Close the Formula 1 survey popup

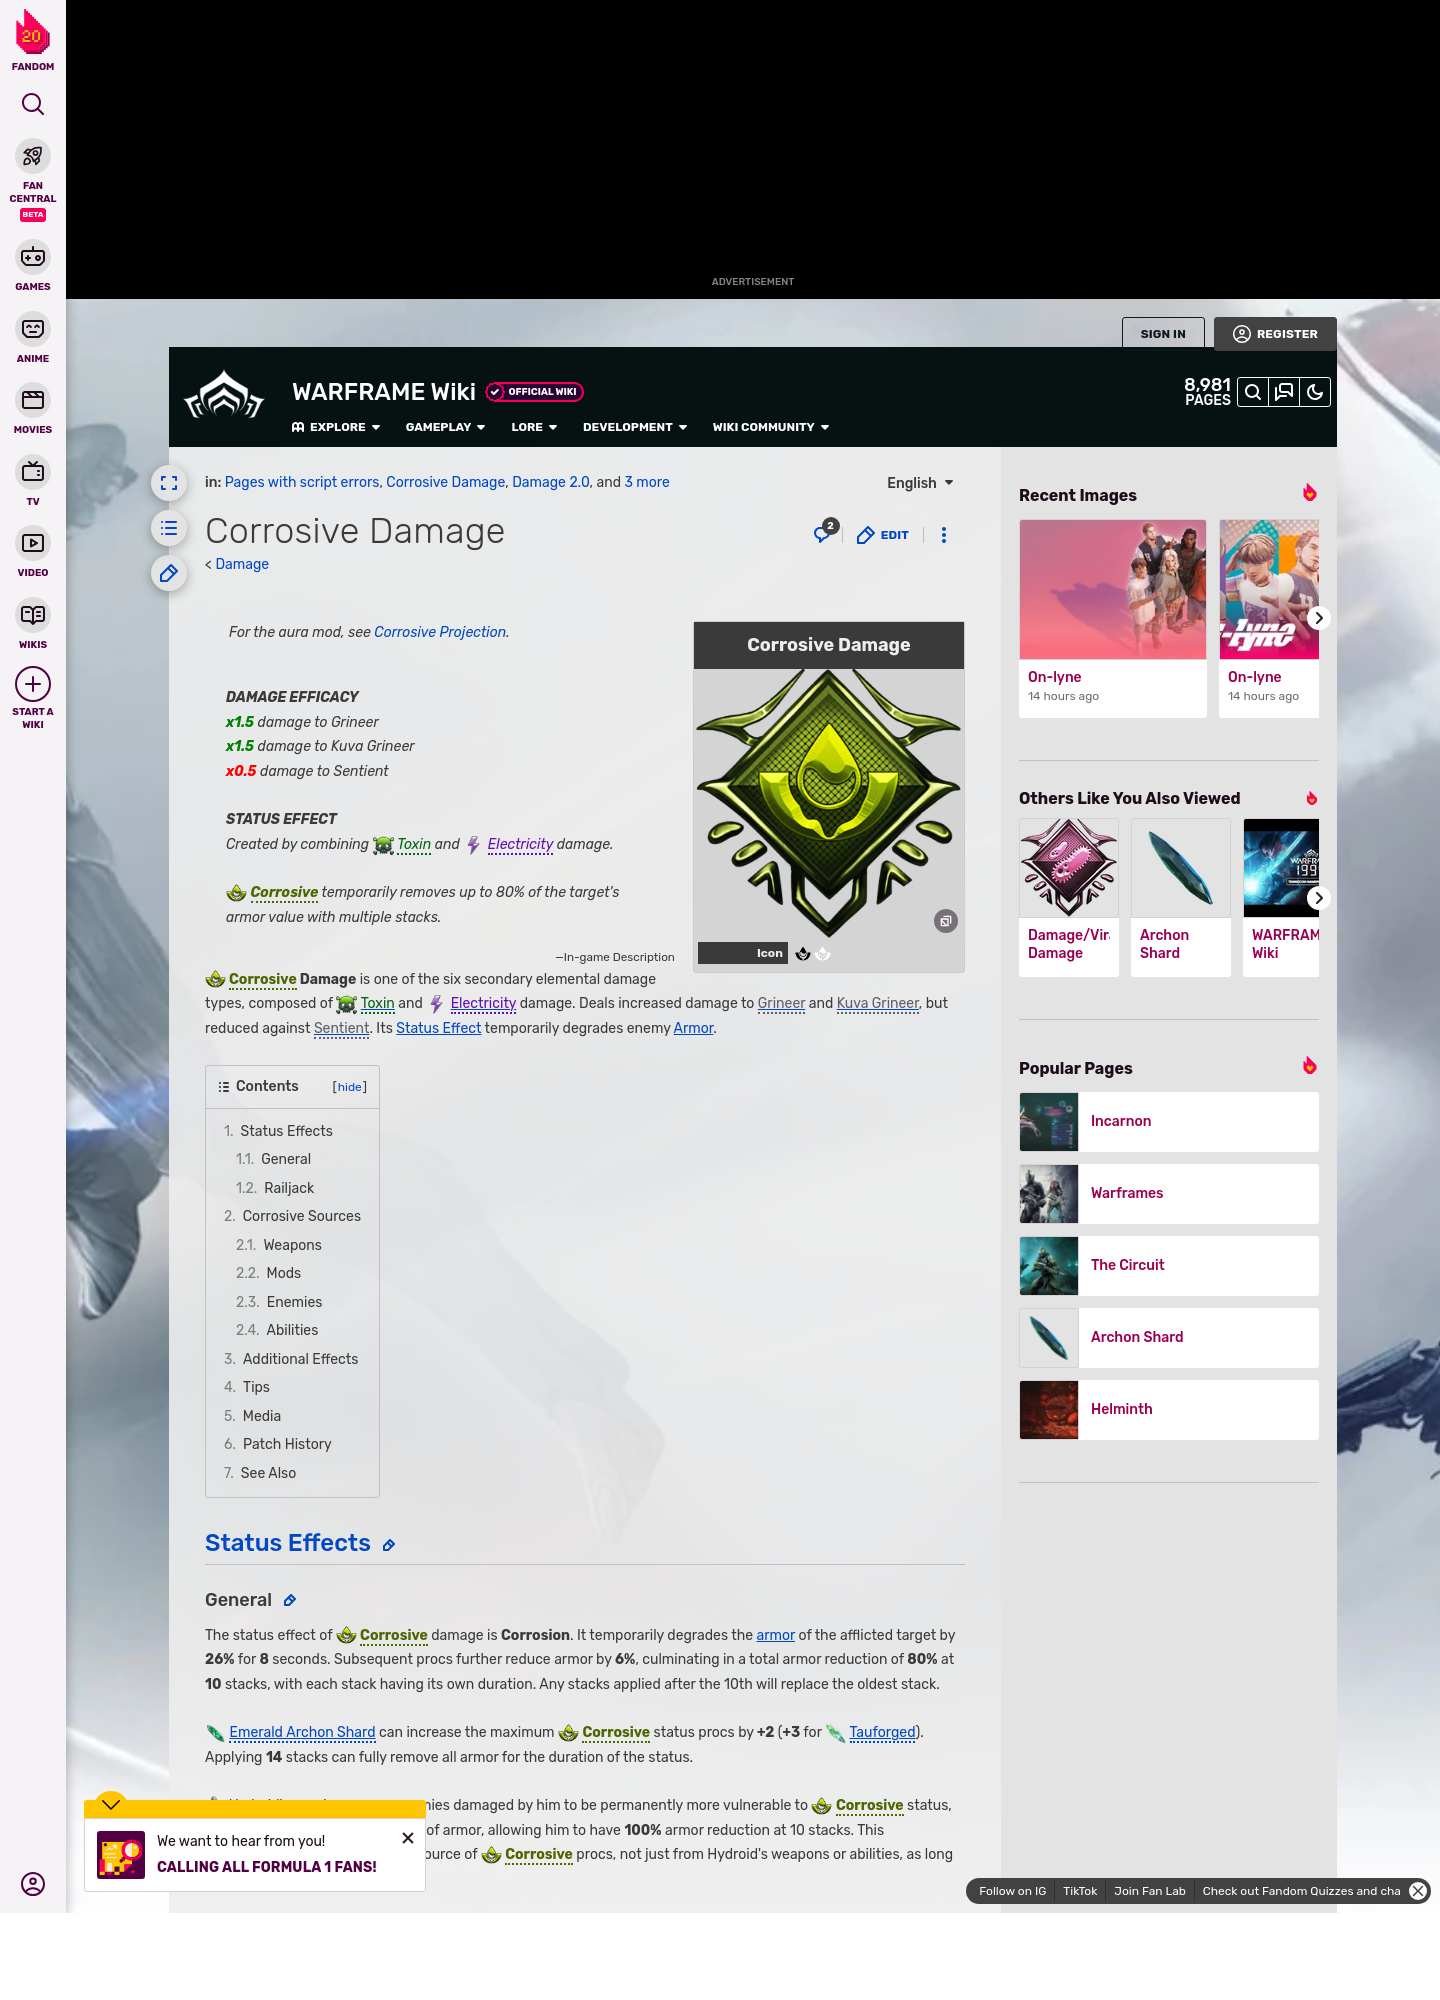point(408,1838)
